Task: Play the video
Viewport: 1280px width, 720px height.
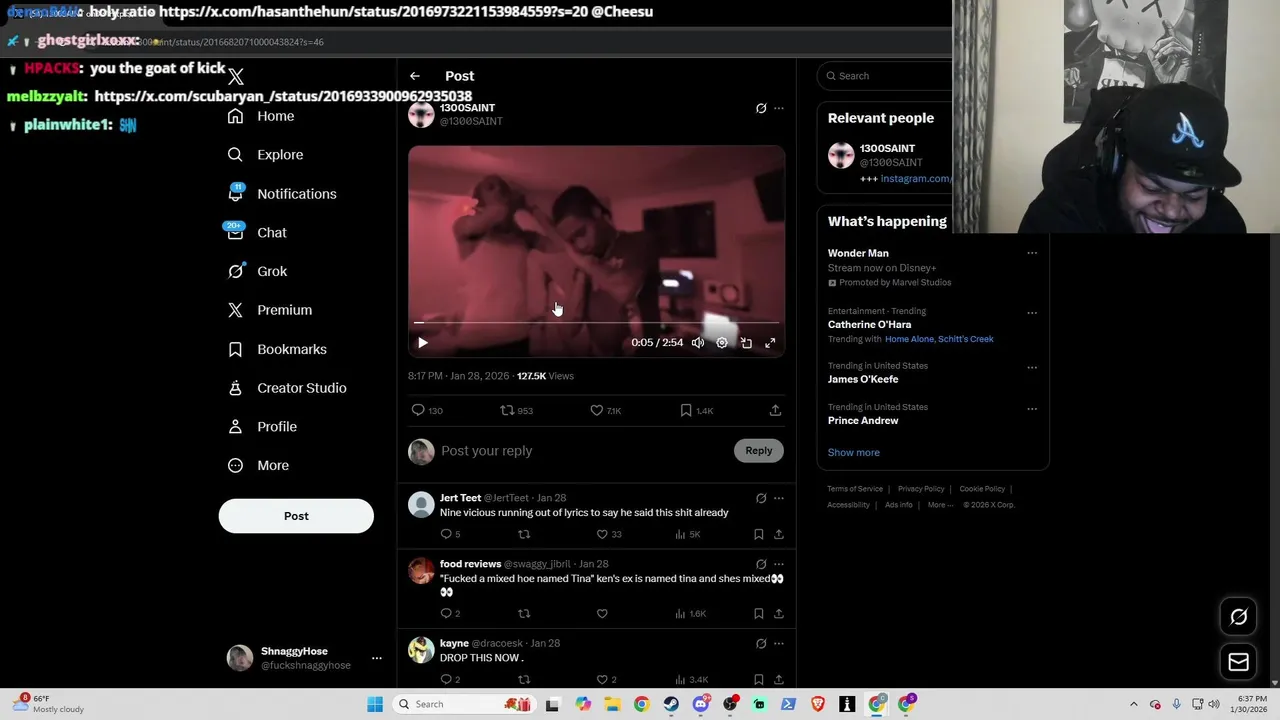Action: tap(422, 343)
